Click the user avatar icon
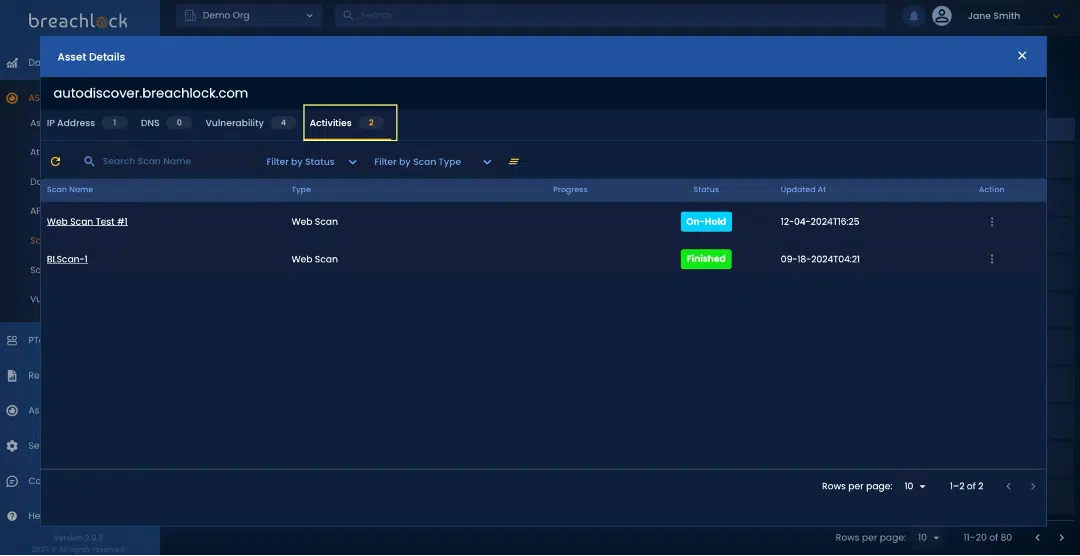 pos(942,16)
